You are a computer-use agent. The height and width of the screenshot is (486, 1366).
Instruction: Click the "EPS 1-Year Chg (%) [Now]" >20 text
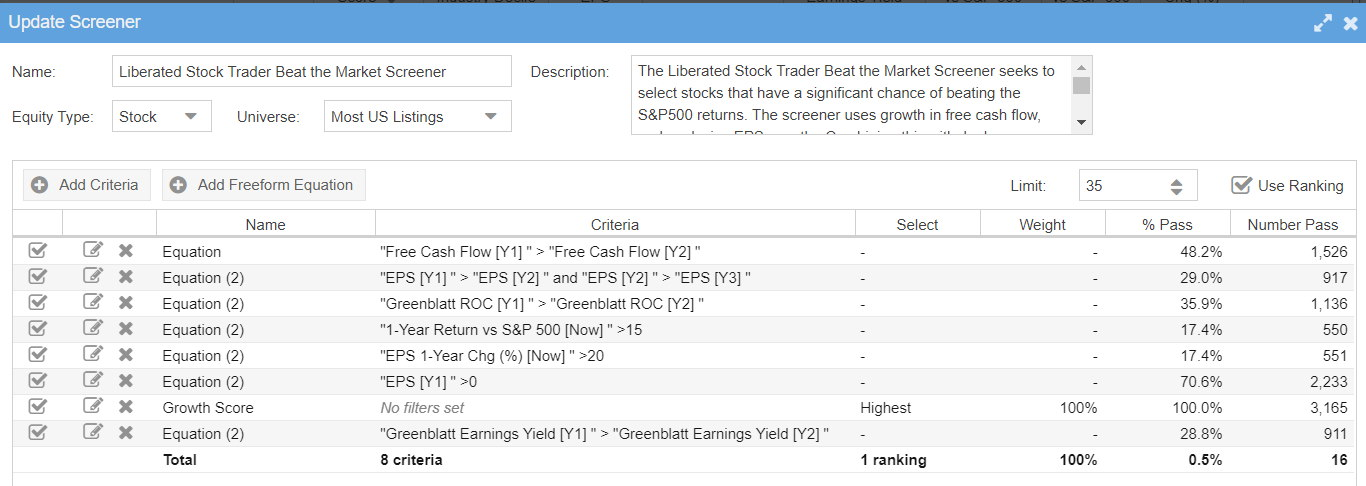[x=491, y=355]
